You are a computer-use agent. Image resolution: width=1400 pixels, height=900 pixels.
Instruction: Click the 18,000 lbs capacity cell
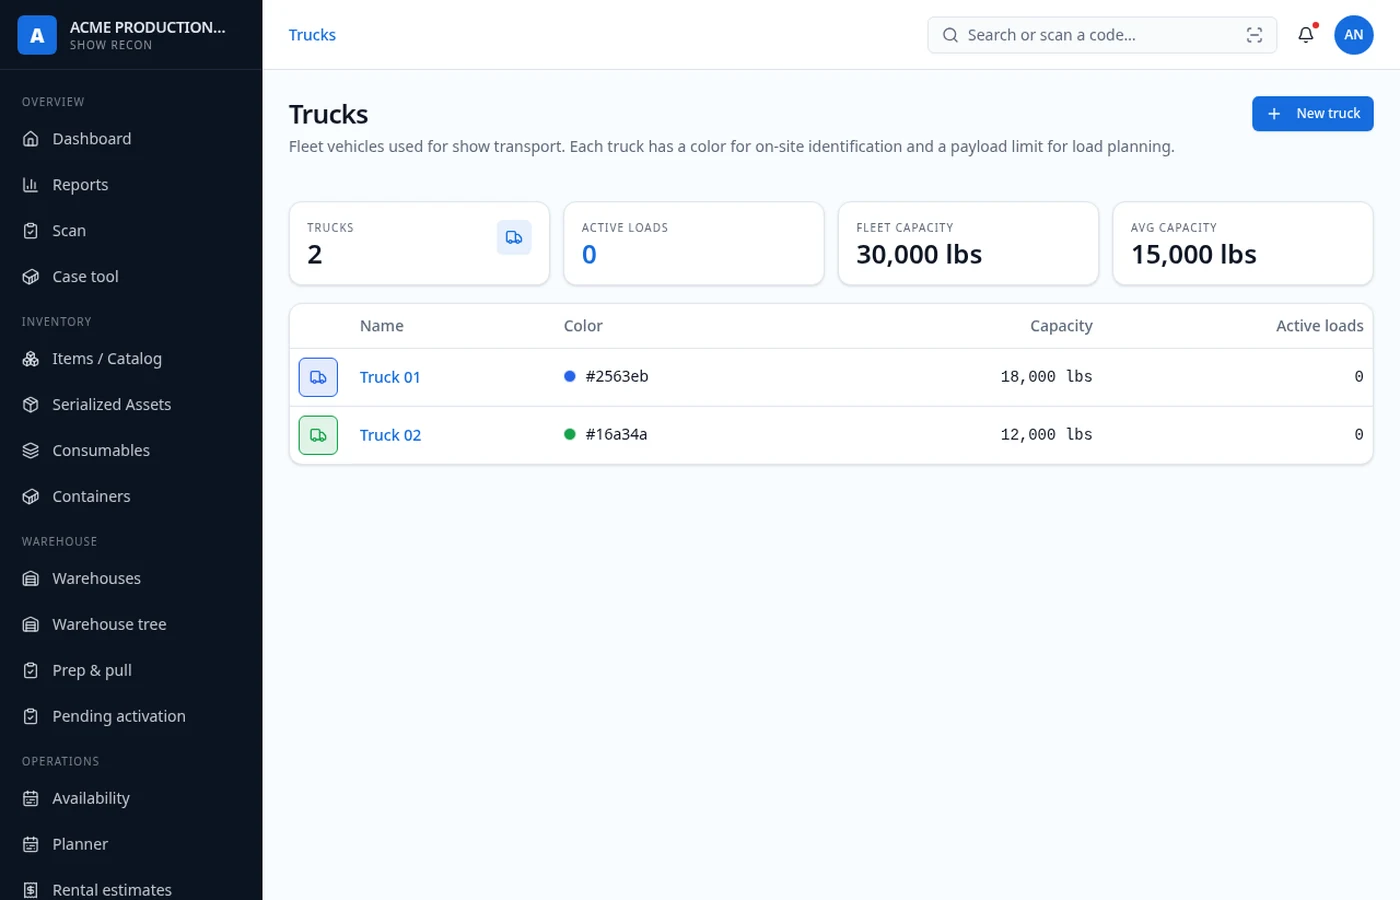(x=1046, y=377)
